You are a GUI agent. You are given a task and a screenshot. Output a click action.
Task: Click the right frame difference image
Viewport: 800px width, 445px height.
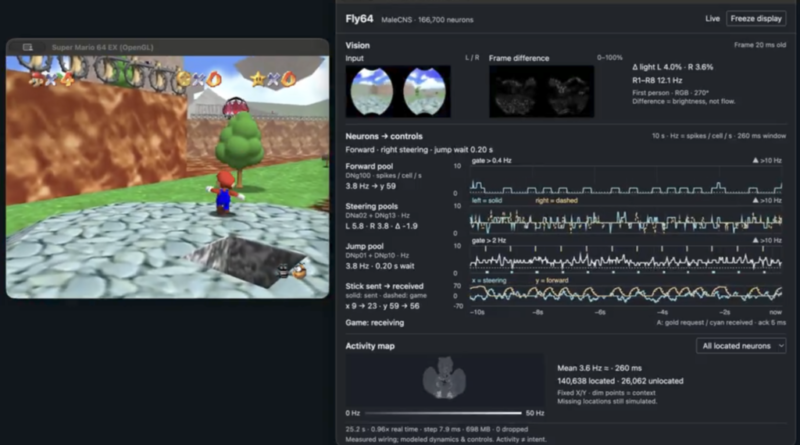(x=568, y=95)
